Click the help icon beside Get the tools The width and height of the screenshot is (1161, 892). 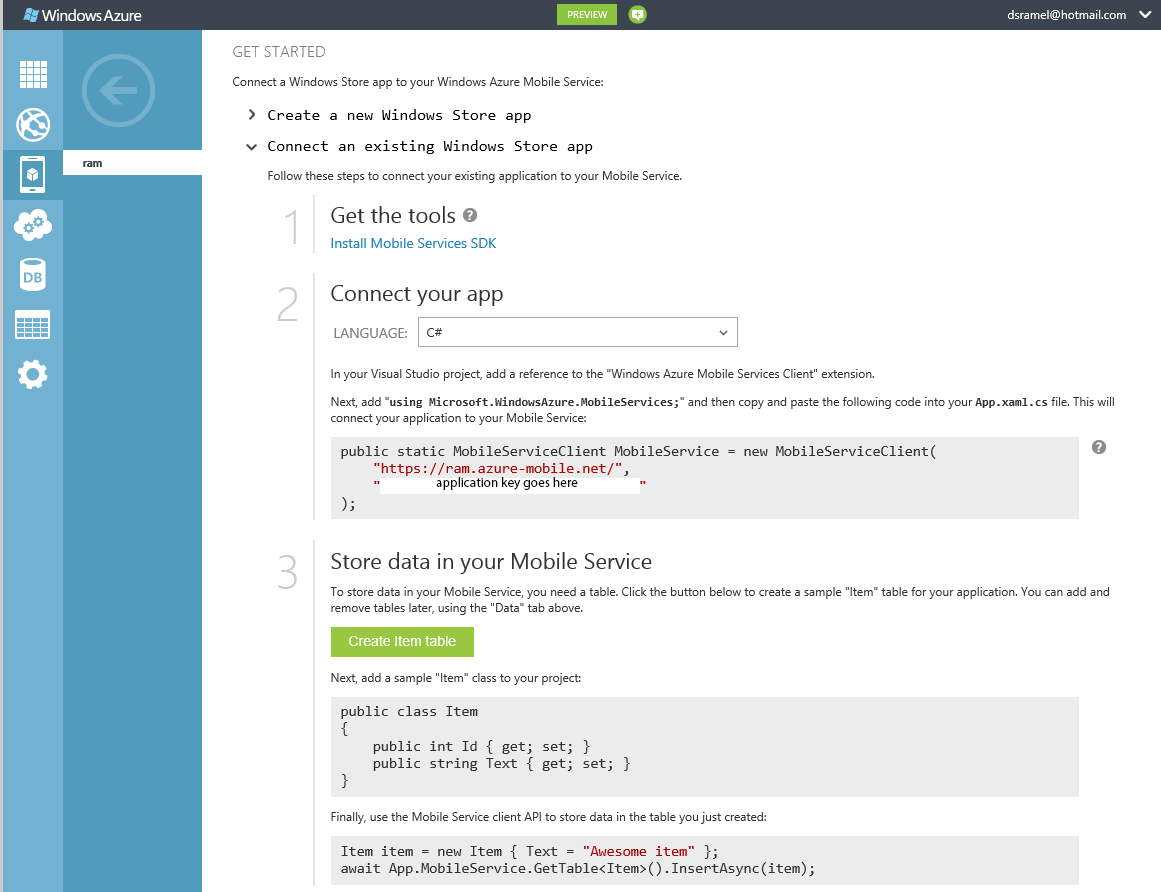tap(470, 215)
